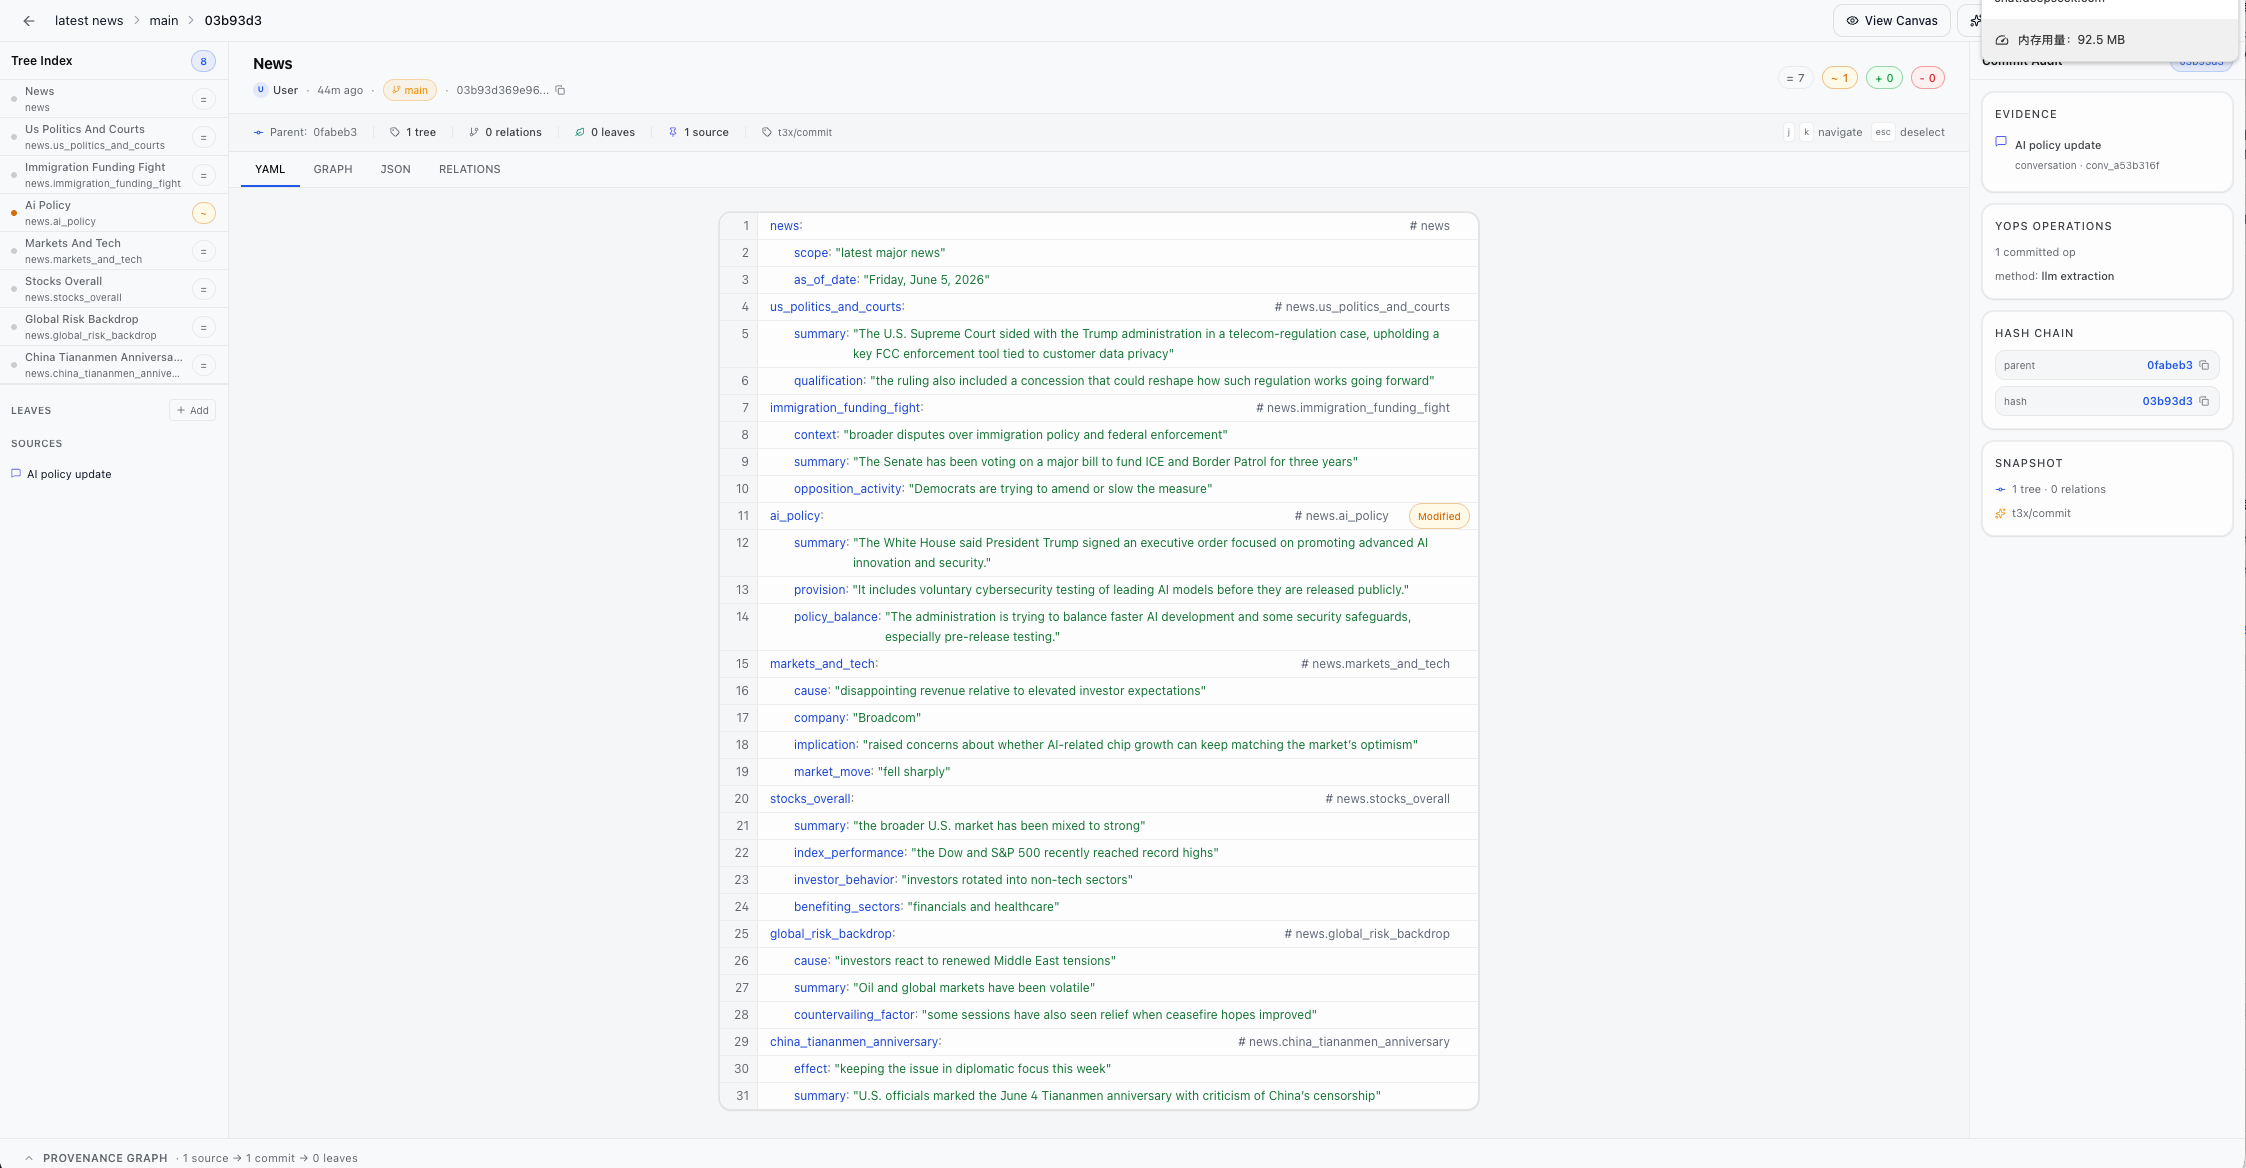Click the Tree Index count badge 8

click(x=203, y=61)
